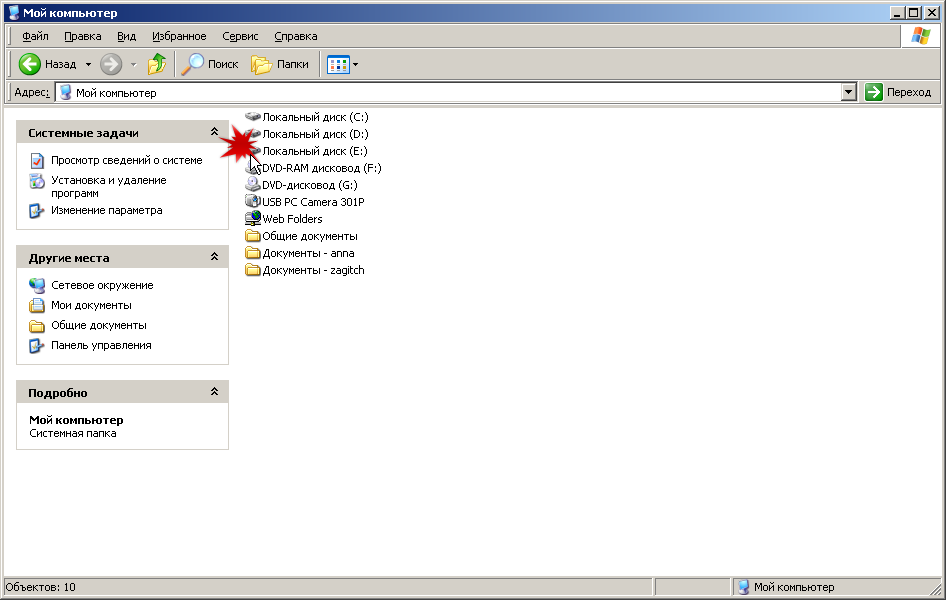Screen dimensions: 946x600
Task: Click the title bar computer icon
Action: coord(14,13)
